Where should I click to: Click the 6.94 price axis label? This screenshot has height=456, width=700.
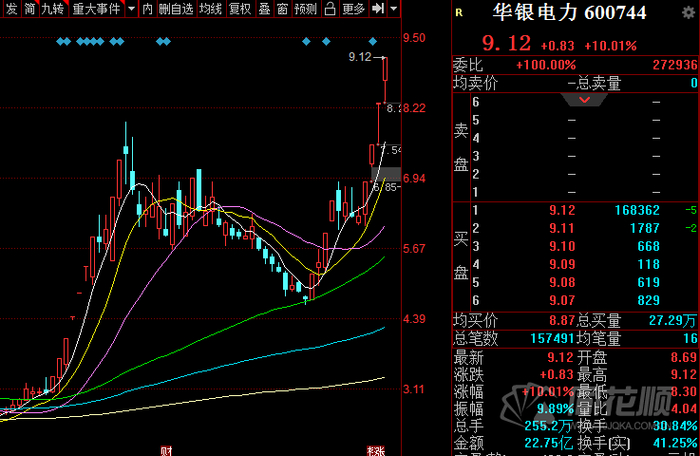tap(414, 178)
